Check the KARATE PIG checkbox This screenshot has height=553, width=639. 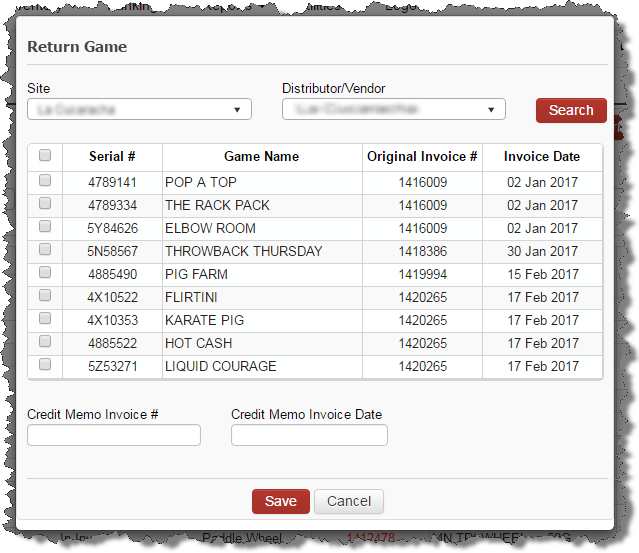[x=45, y=318]
